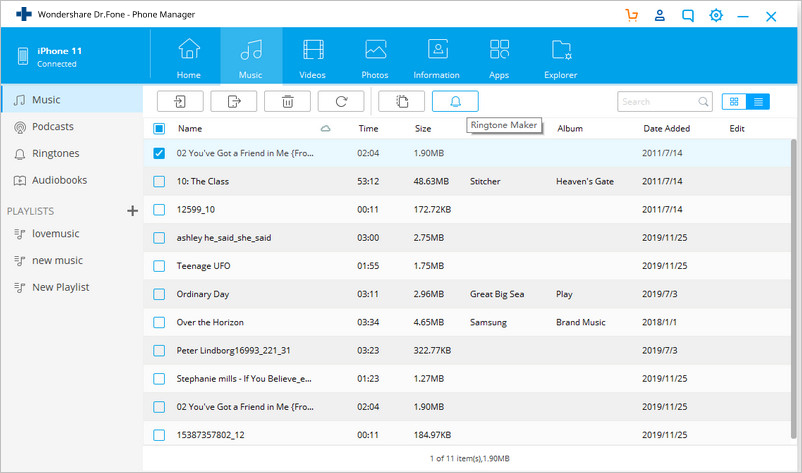Image resolution: width=802 pixels, height=473 pixels.
Task: Select Ringtones in the sidebar
Action: click(72, 153)
